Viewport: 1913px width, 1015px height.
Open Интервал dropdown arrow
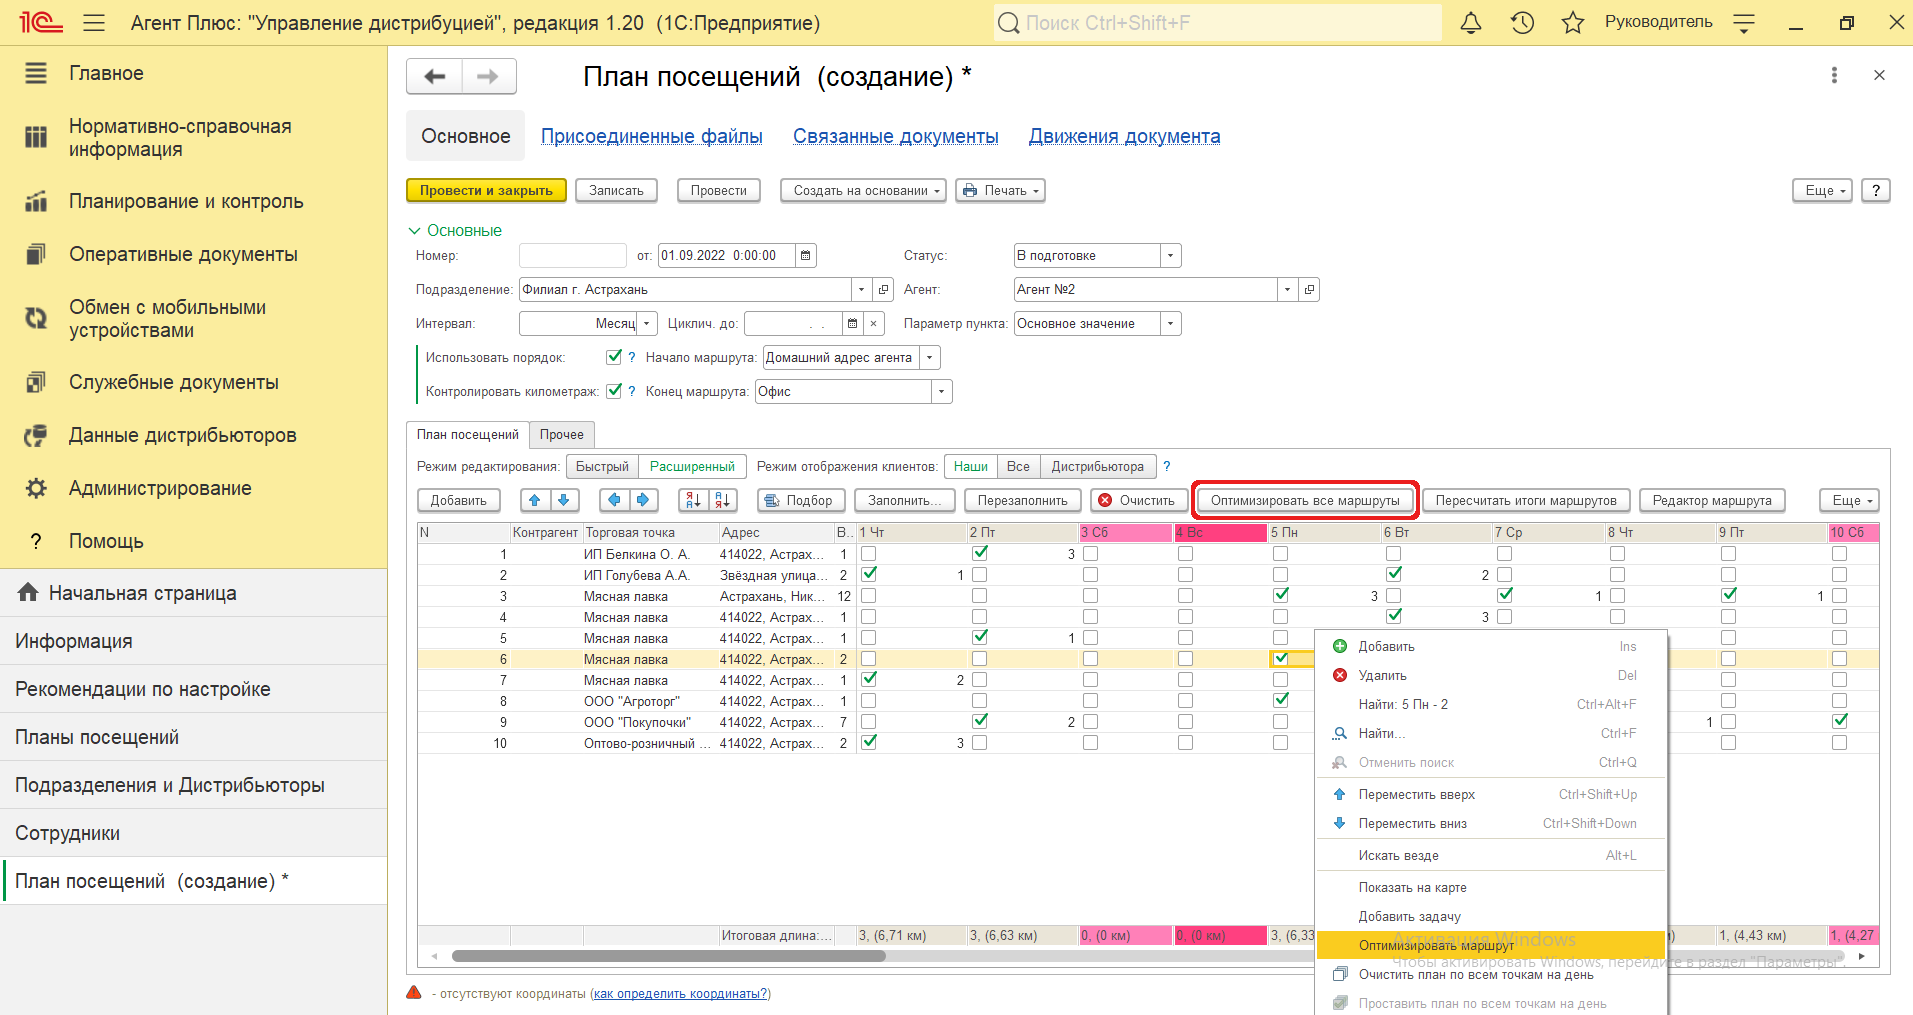647,323
